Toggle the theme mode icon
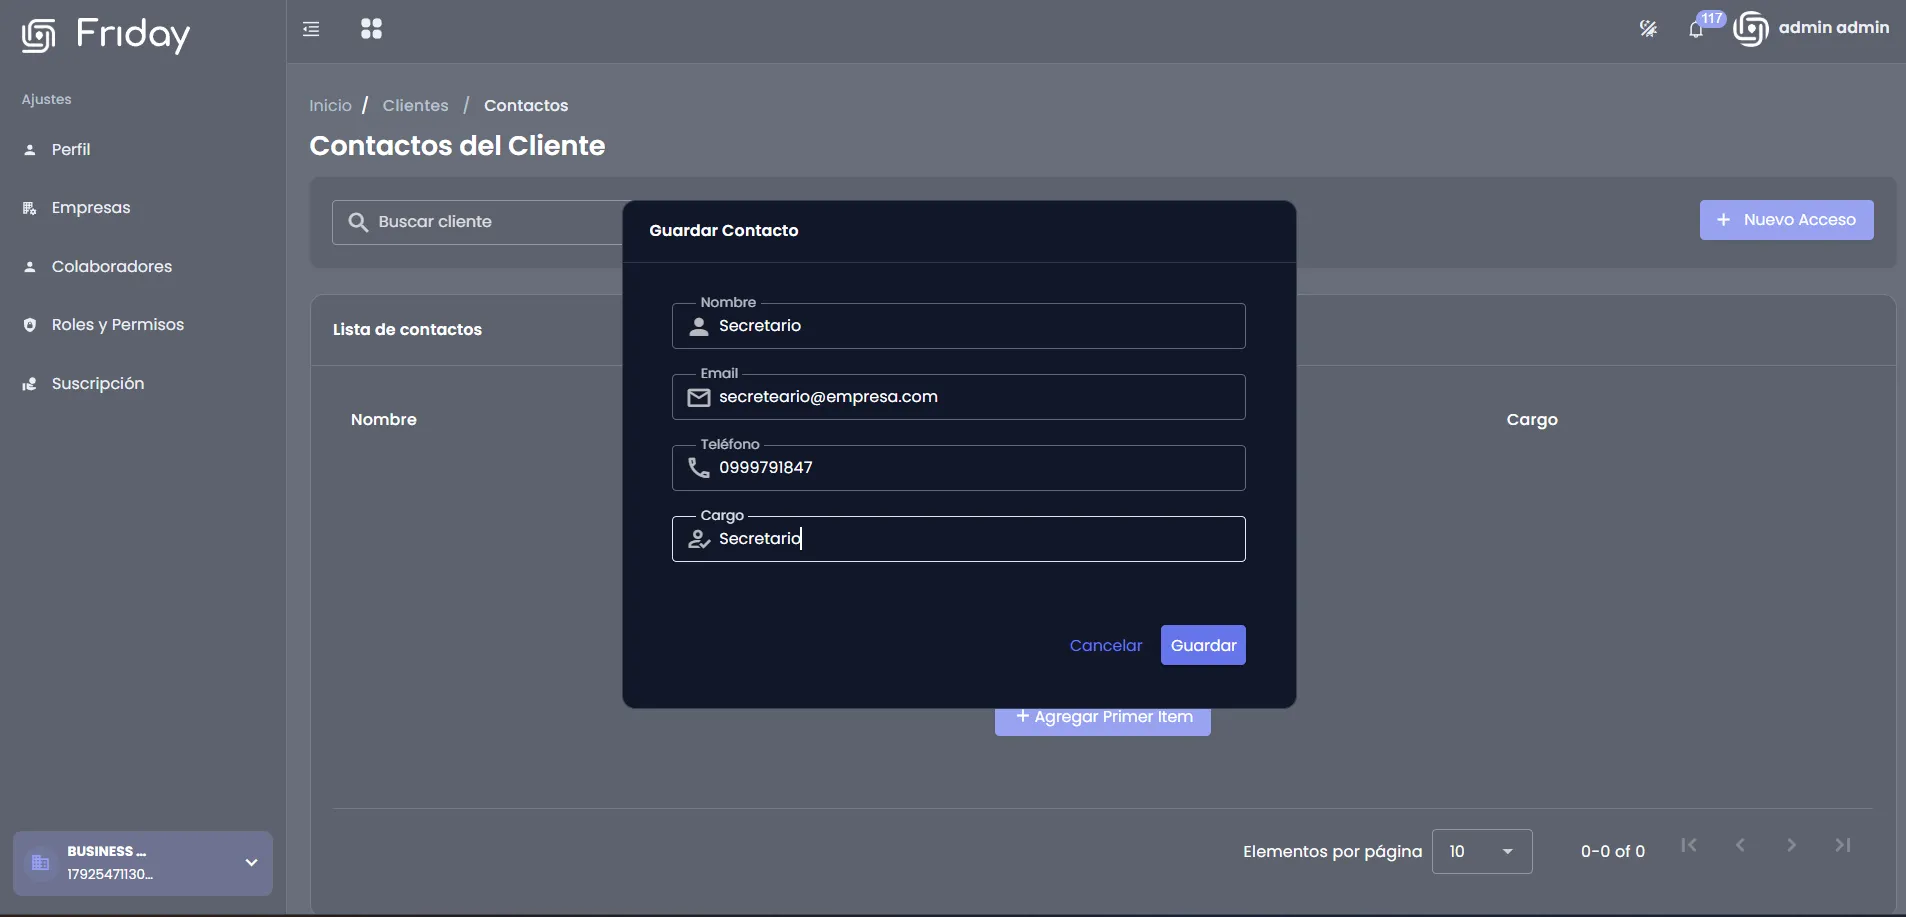 click(1648, 29)
